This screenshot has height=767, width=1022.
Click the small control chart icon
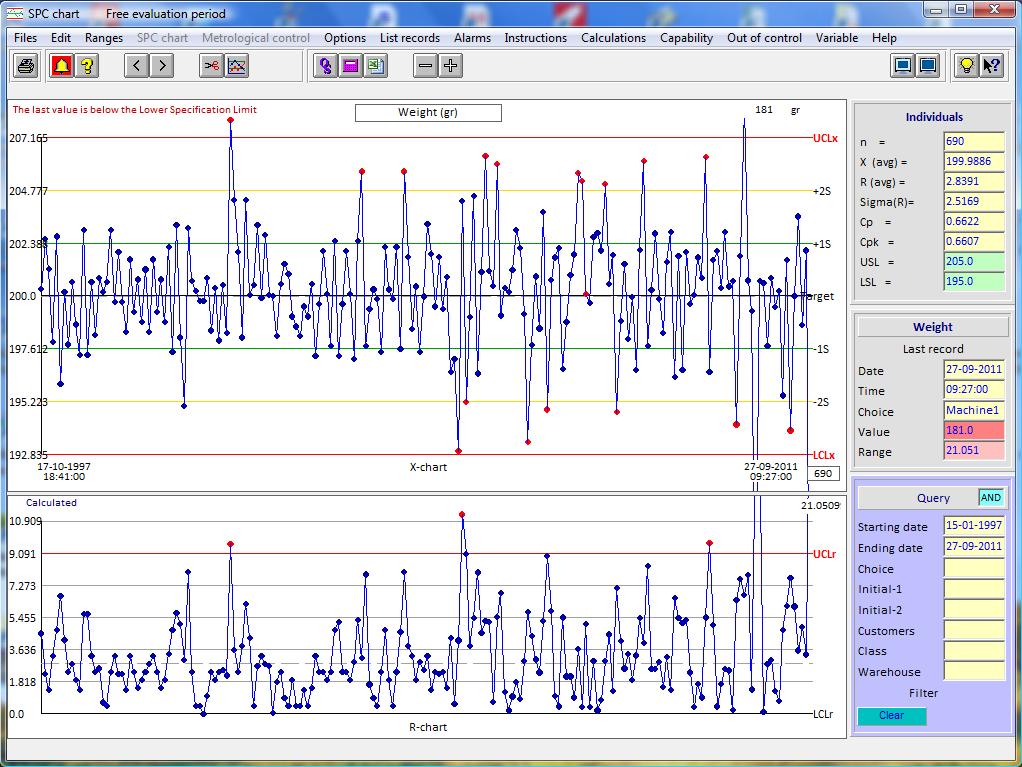point(237,66)
